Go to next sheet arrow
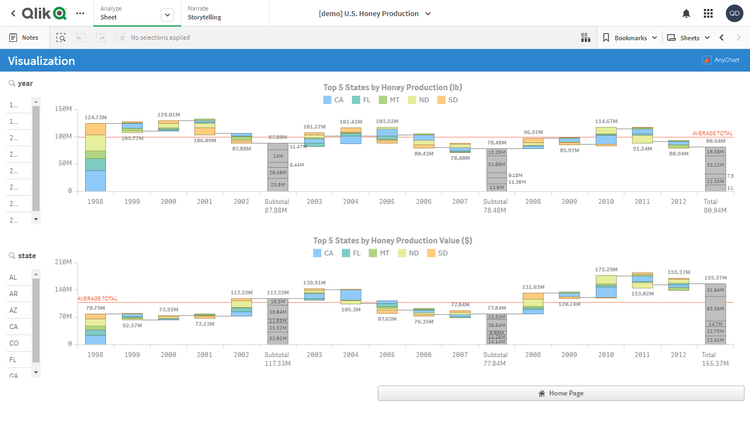The height and width of the screenshot is (422, 750). pyautogui.click(x=739, y=37)
